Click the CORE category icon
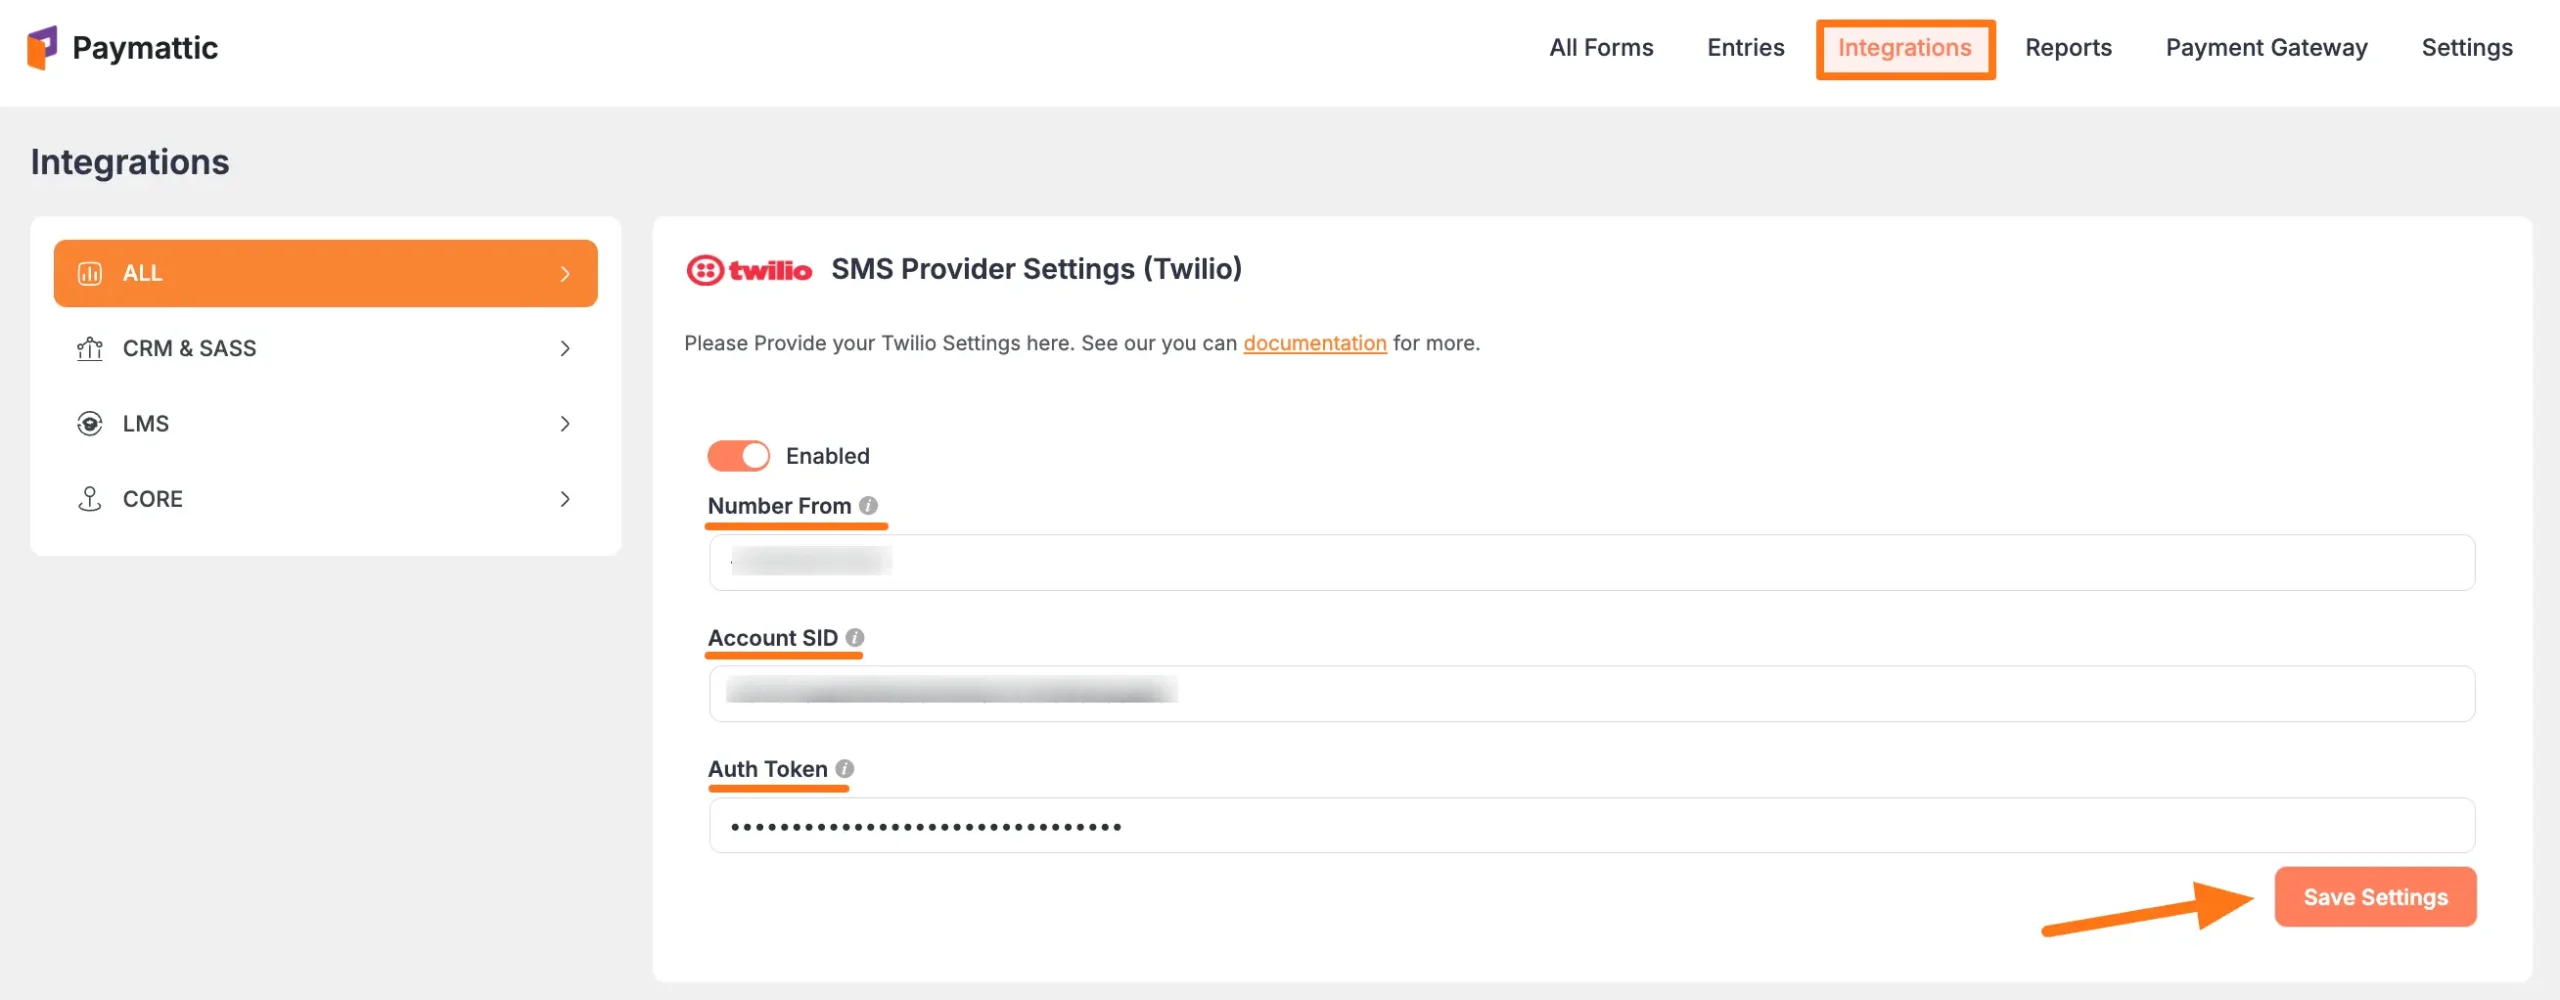Viewport: 2560px width, 1000px height. coord(90,499)
